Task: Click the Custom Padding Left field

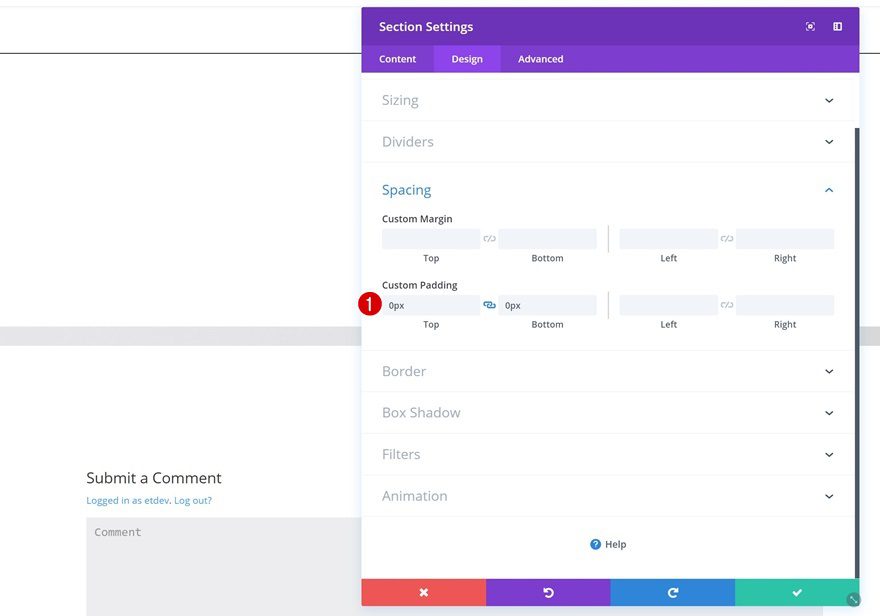Action: click(668, 305)
